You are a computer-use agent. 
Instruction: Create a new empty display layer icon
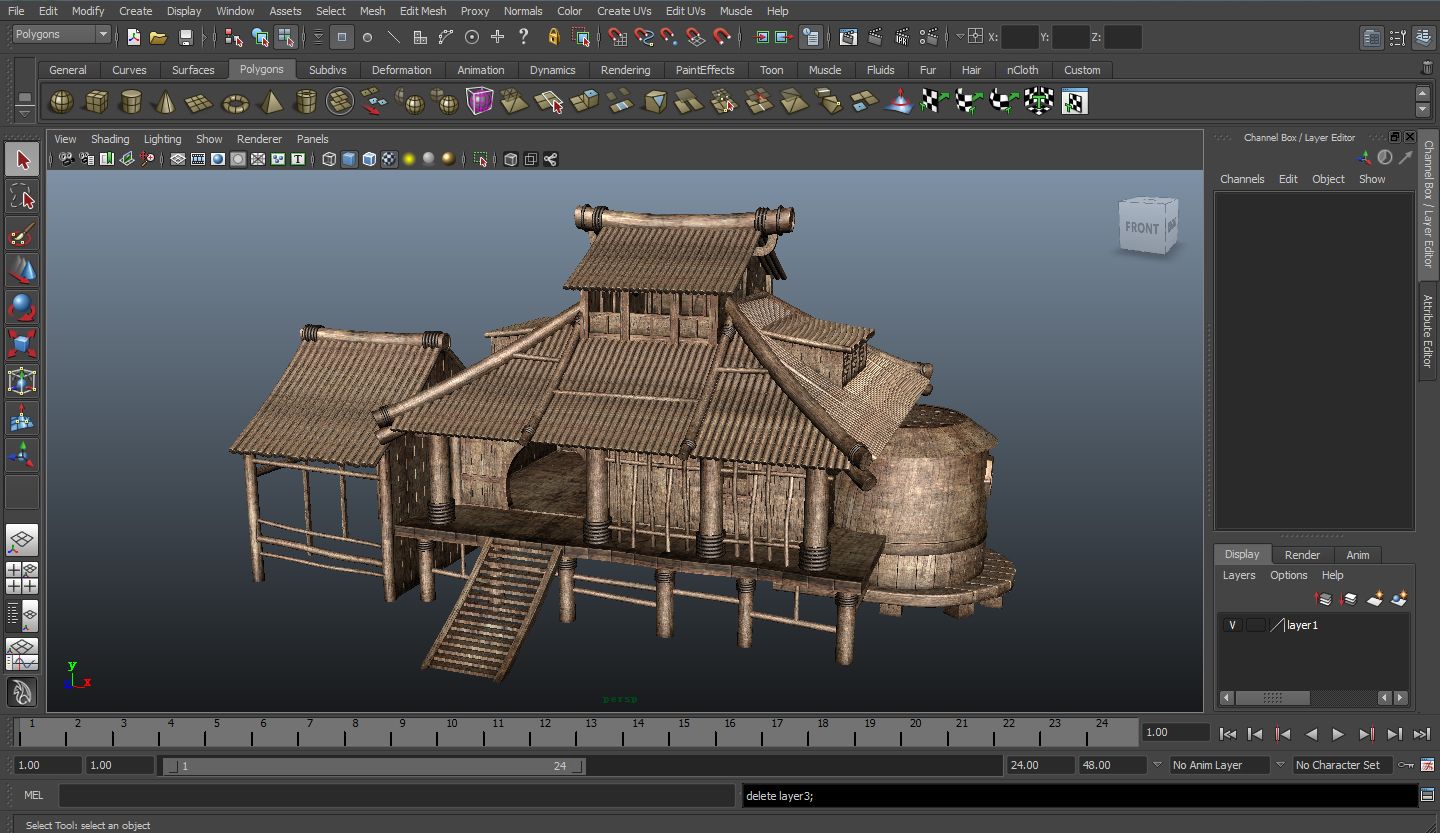click(x=1375, y=599)
